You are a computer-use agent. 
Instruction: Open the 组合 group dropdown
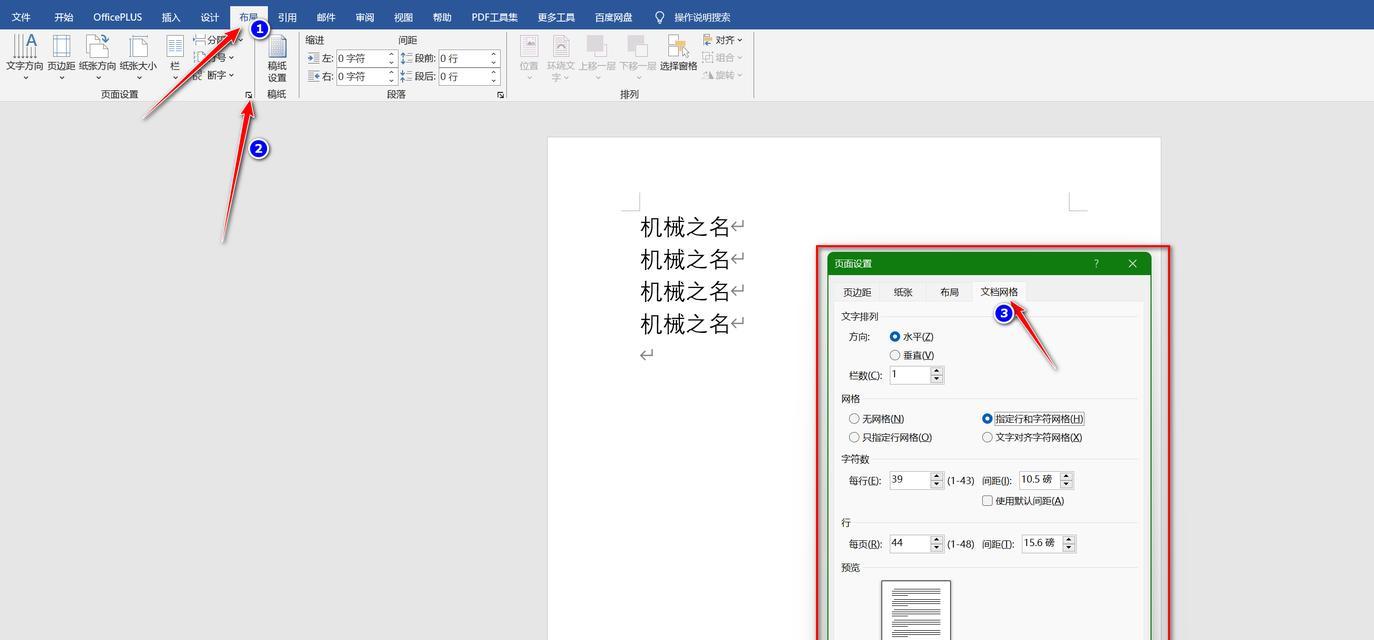(x=723, y=58)
